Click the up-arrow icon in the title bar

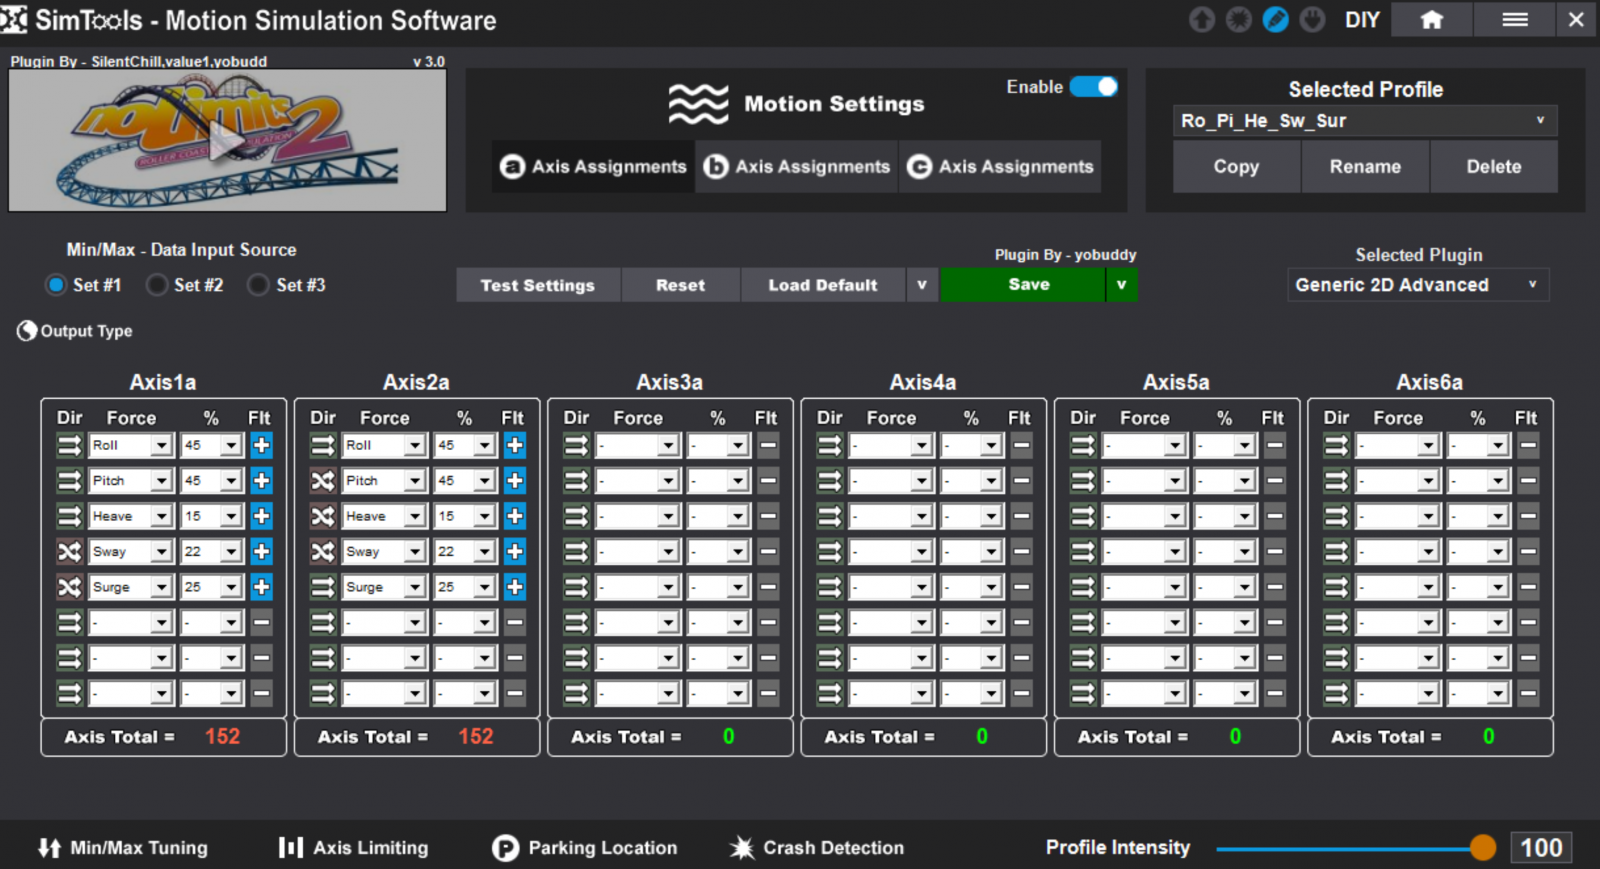point(1202,20)
